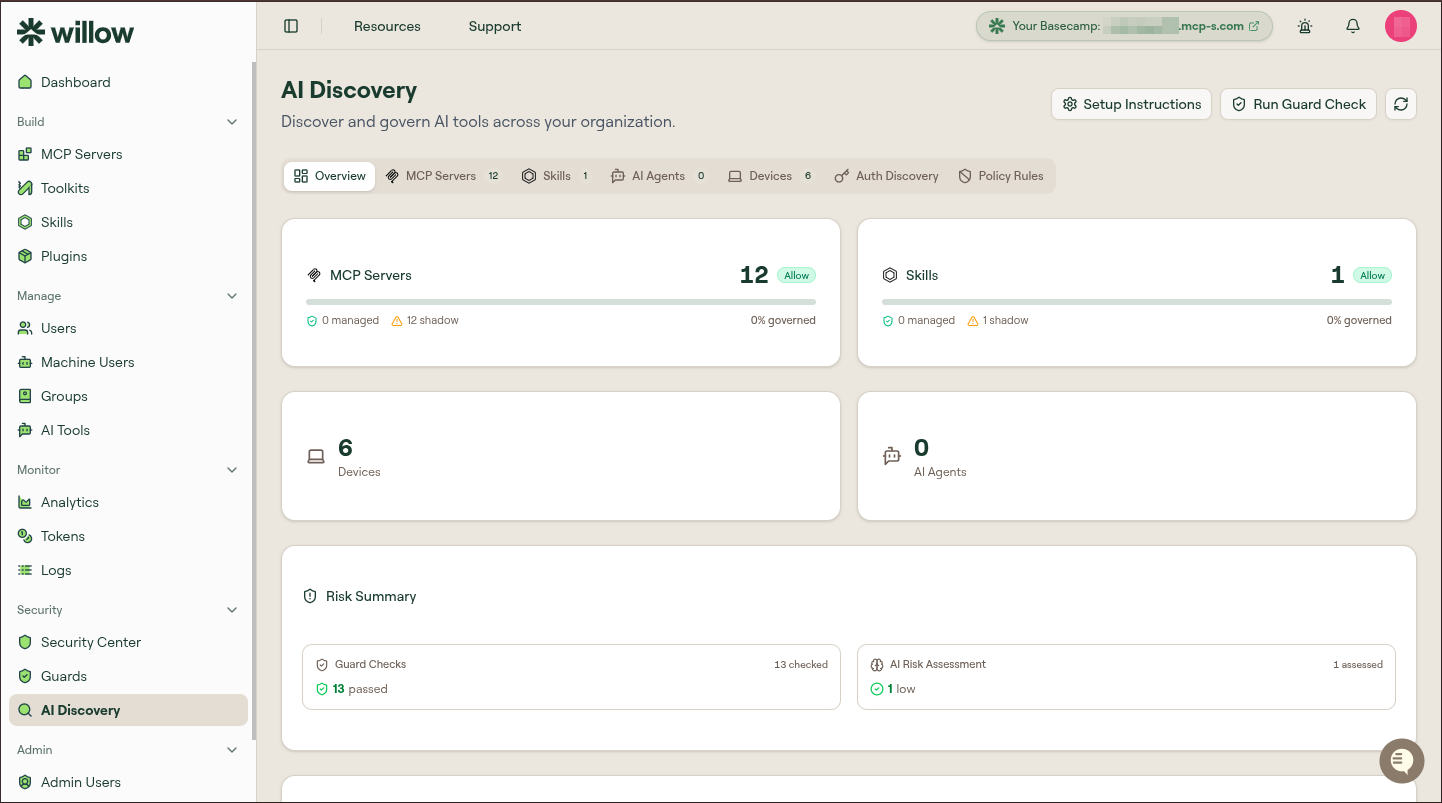Click the Admin Users icon
This screenshot has width=1442, height=803.
[x=25, y=782]
